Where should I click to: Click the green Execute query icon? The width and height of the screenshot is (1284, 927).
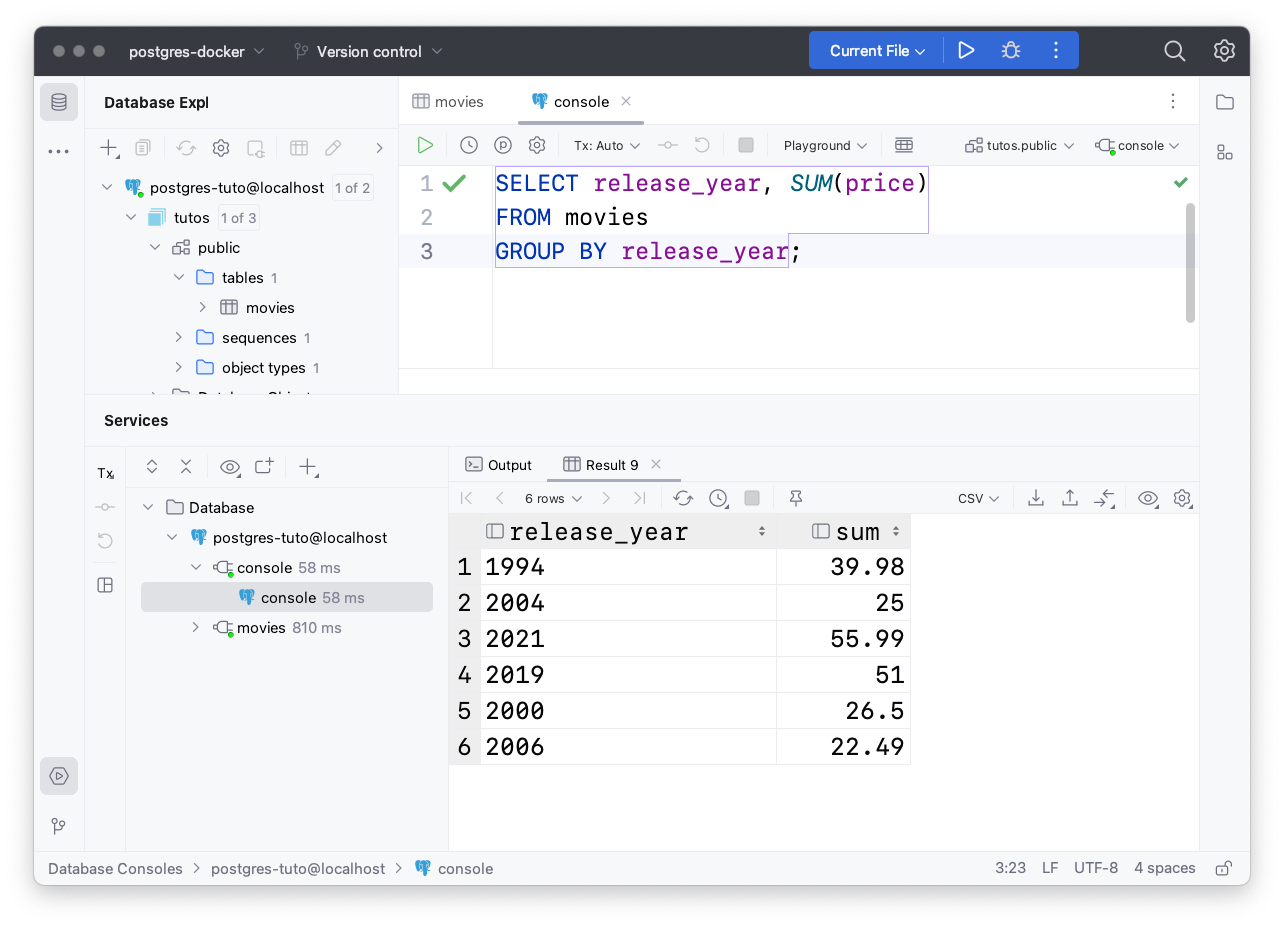(x=425, y=145)
